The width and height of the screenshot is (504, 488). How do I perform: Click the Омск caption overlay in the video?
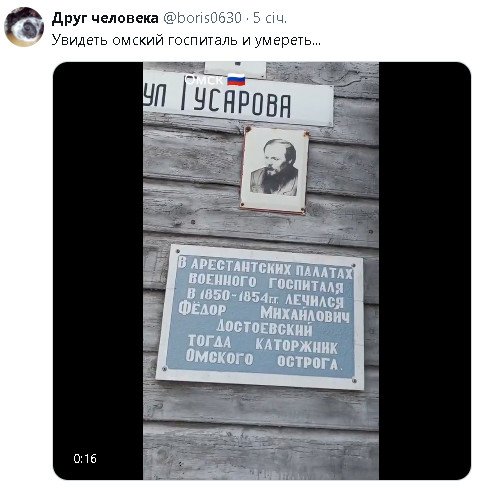pos(203,80)
